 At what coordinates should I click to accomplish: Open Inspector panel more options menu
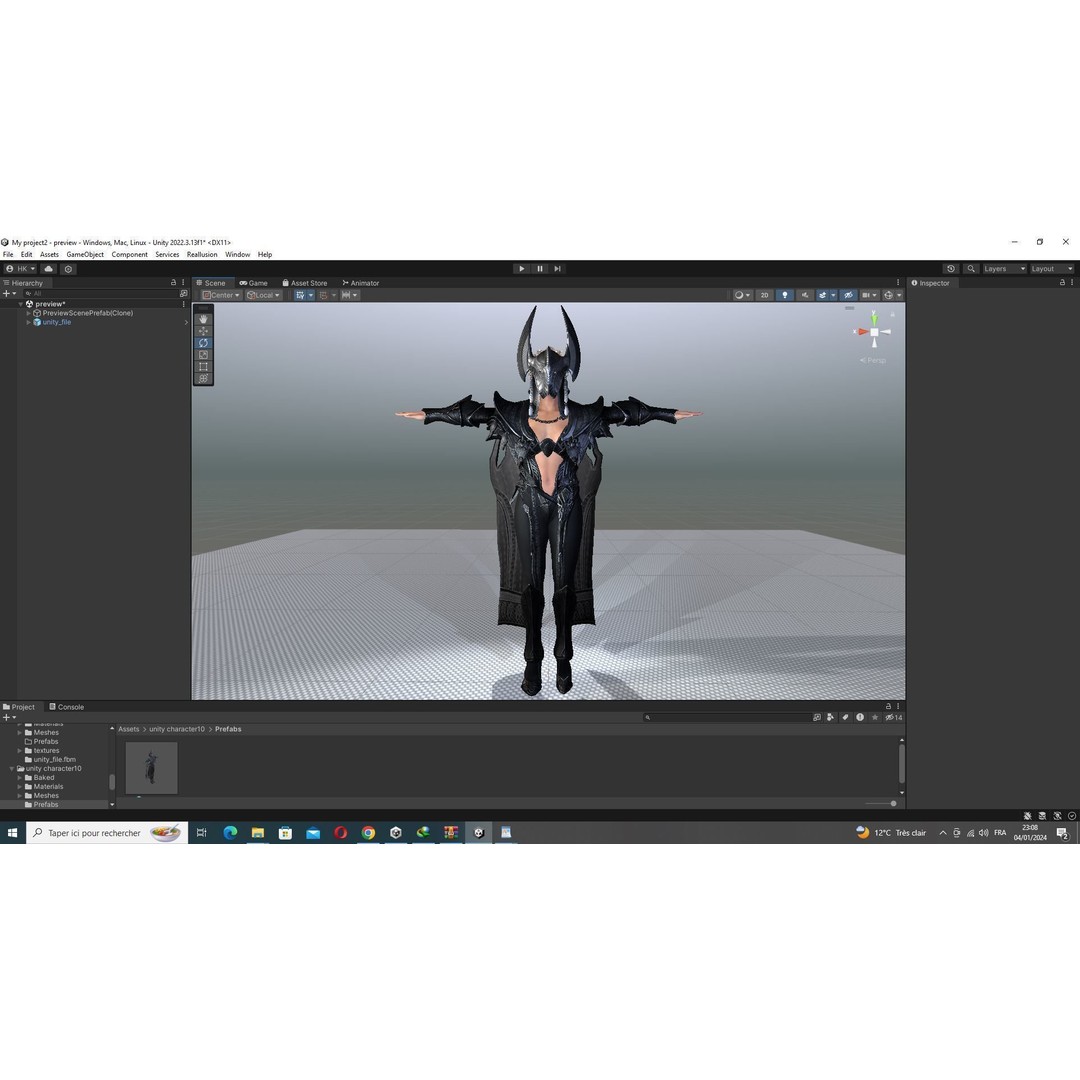tap(1072, 282)
